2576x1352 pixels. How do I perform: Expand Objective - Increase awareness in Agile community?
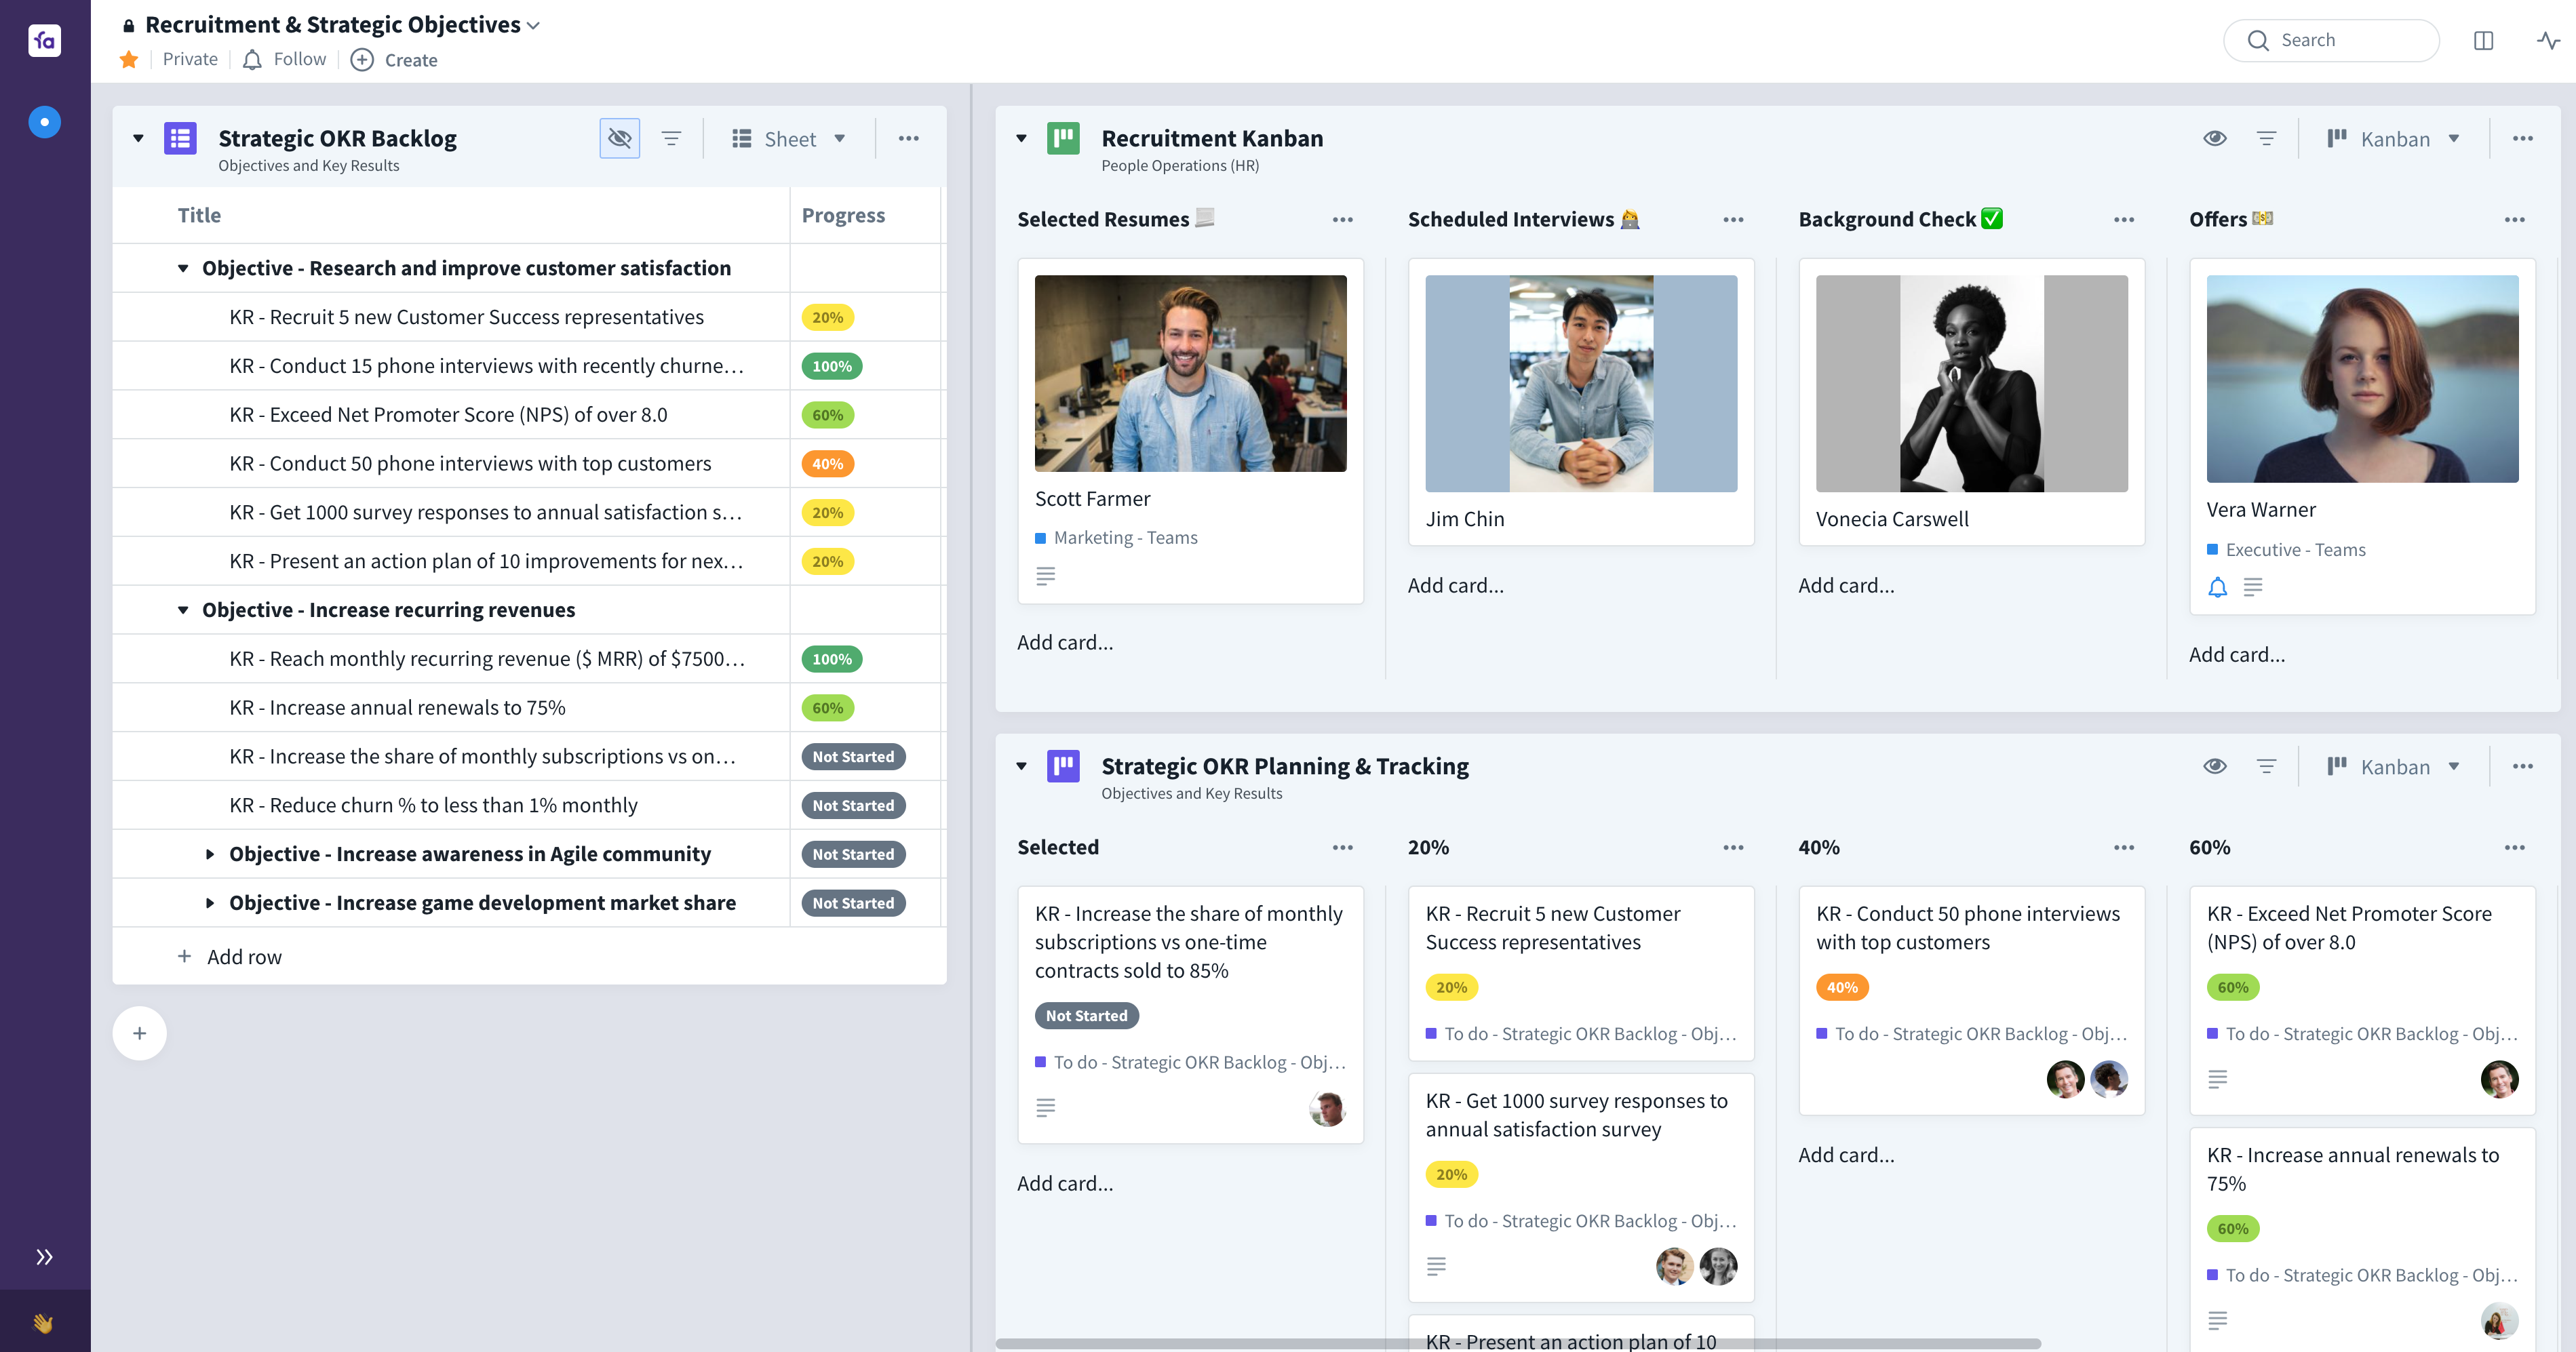[209, 854]
